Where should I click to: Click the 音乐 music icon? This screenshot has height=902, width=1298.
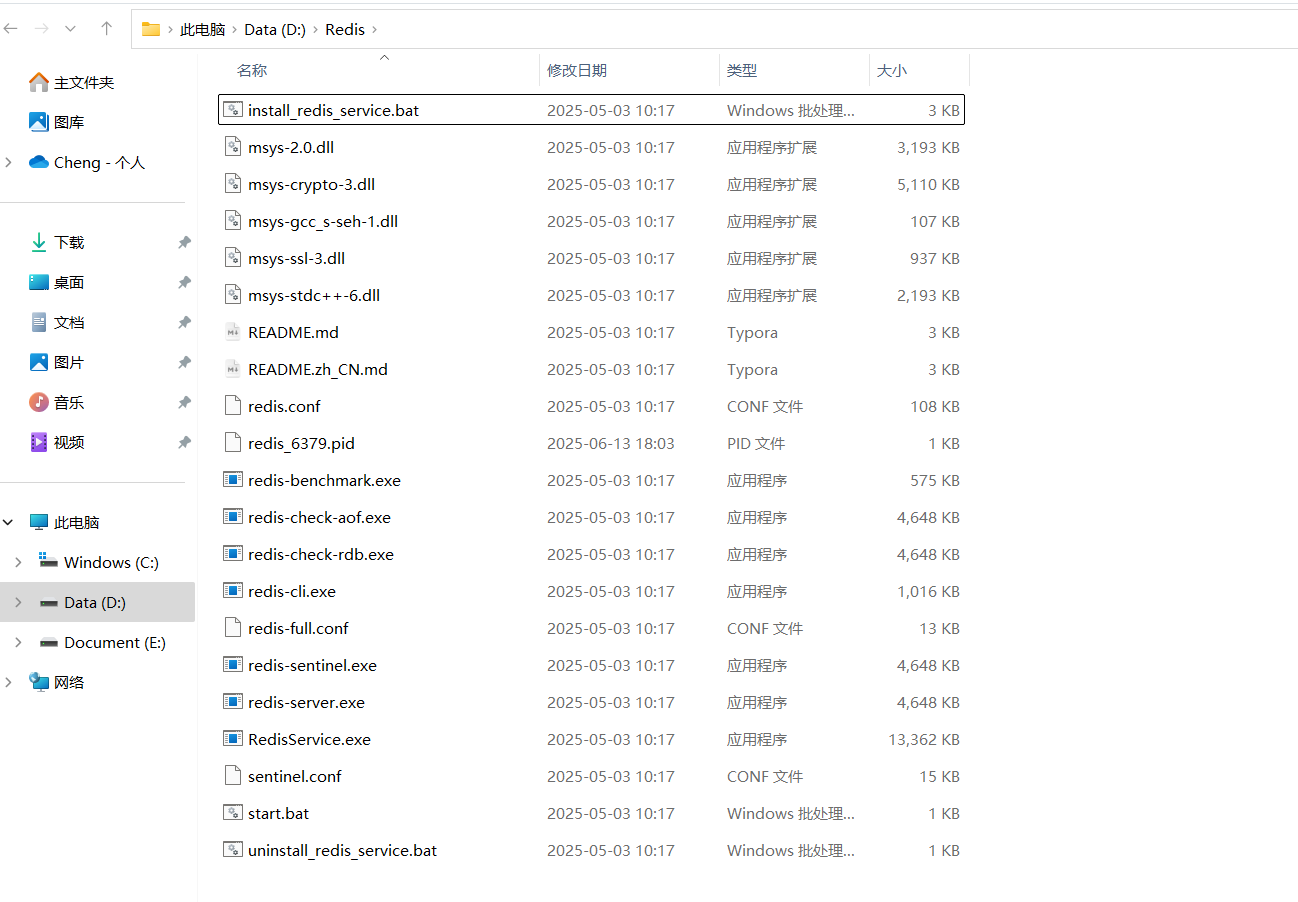(39, 402)
